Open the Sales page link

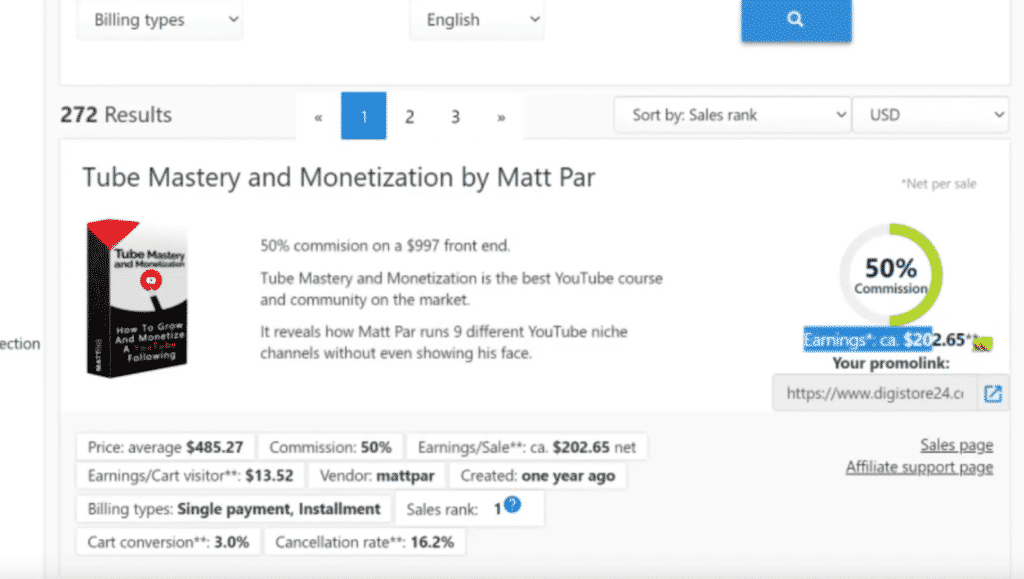click(956, 445)
